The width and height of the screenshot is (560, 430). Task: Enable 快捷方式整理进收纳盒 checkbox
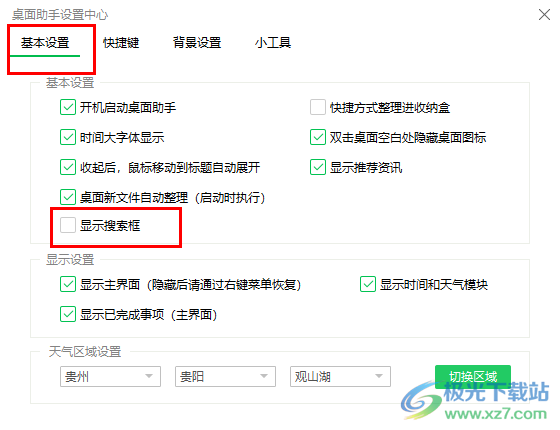(x=318, y=107)
